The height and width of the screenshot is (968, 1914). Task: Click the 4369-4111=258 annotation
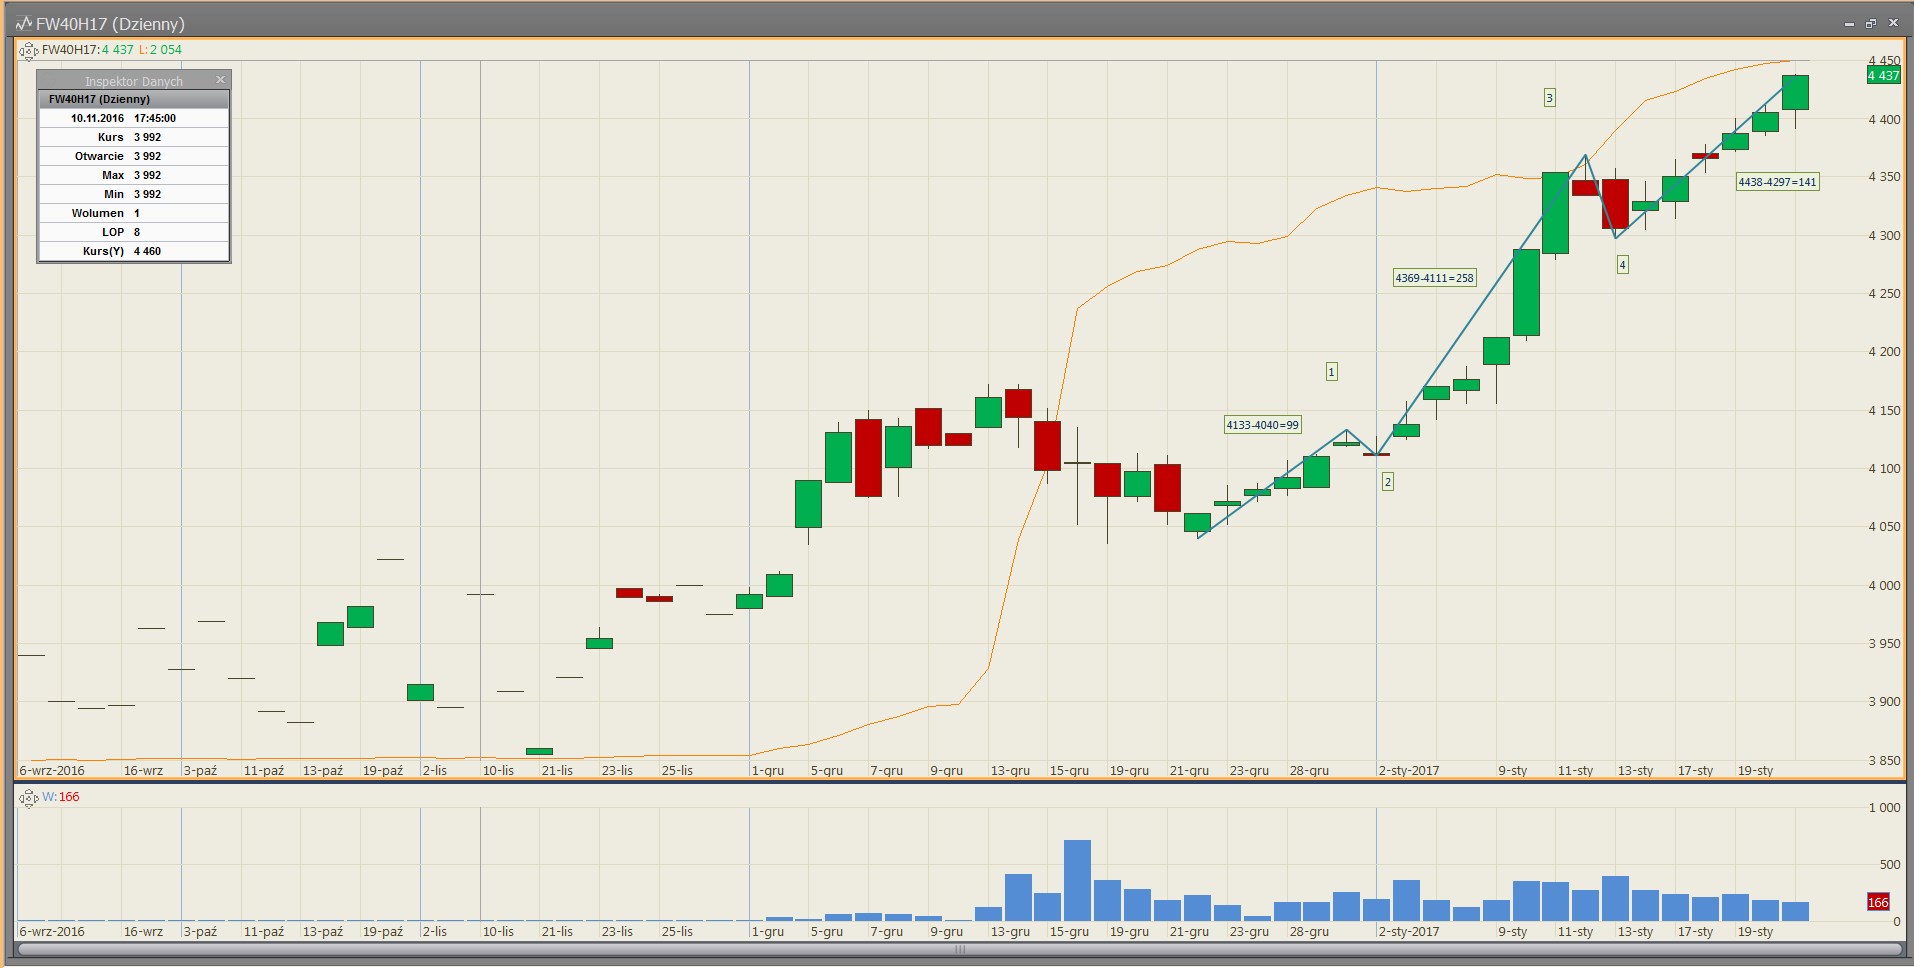pyautogui.click(x=1434, y=277)
